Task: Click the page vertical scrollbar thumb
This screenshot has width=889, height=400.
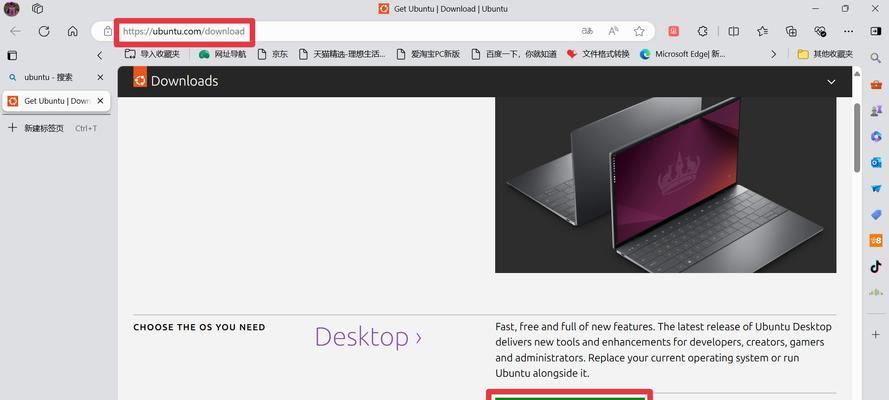Action: pyautogui.click(x=857, y=137)
